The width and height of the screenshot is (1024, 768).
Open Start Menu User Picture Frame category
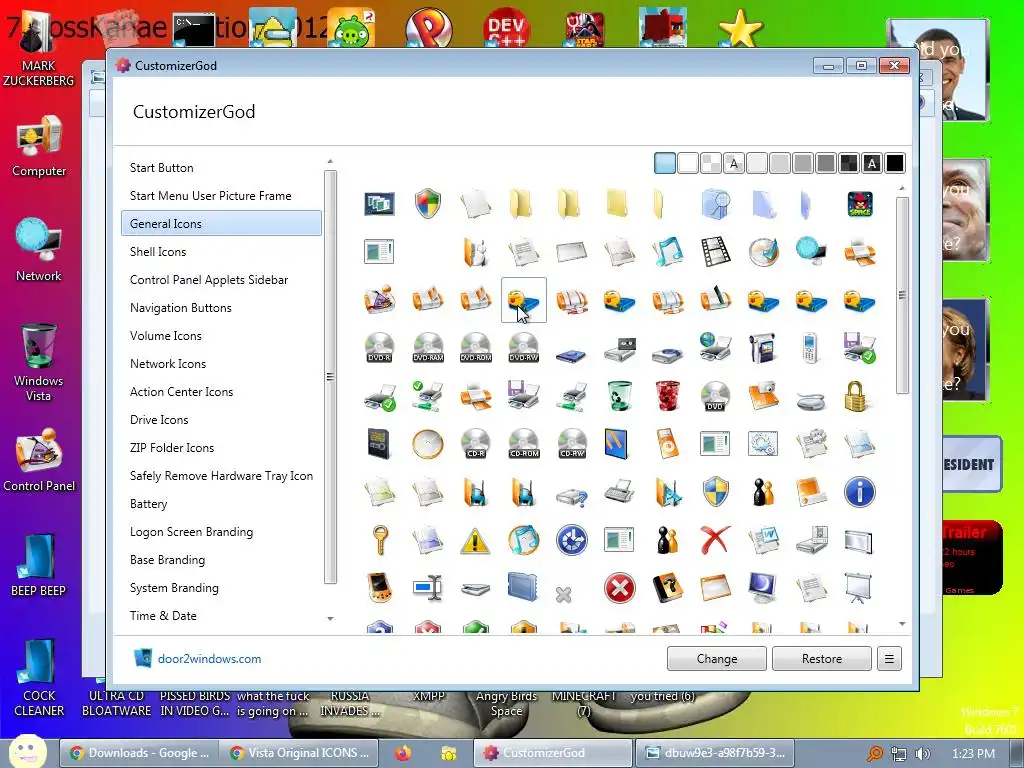(x=210, y=196)
